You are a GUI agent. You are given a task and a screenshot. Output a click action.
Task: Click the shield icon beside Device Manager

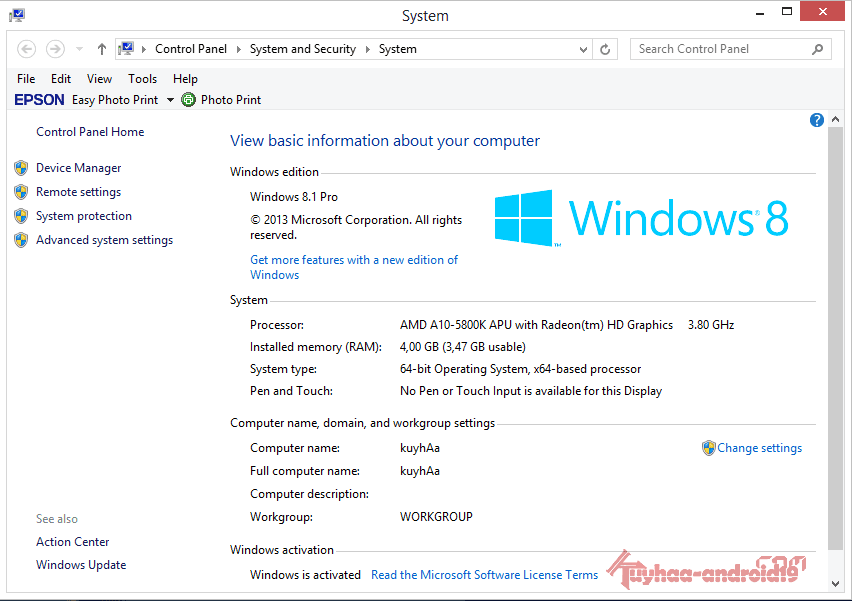tap(21, 168)
